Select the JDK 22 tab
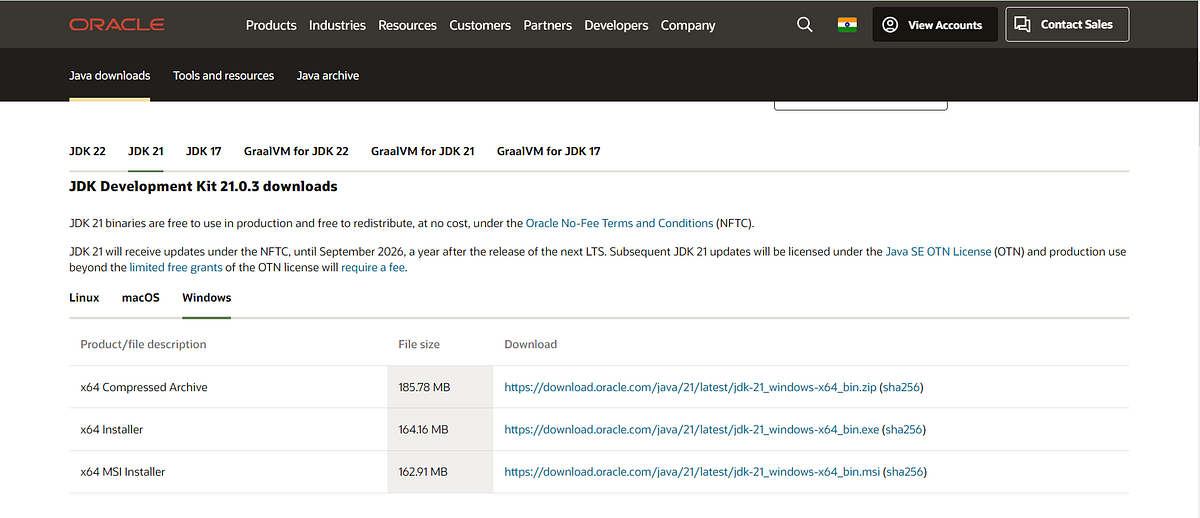 pos(87,152)
